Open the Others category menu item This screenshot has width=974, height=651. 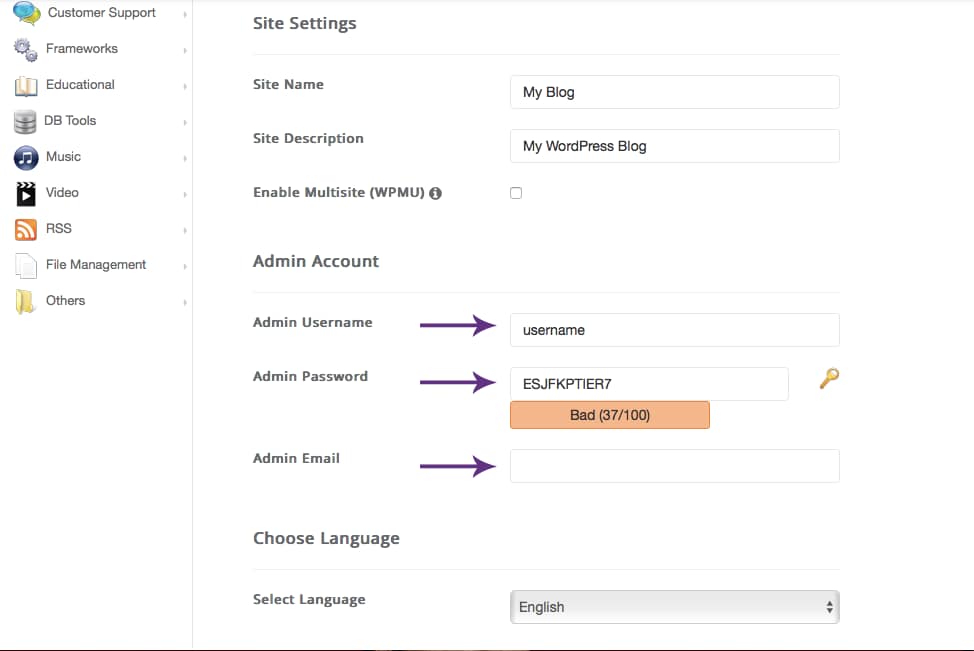[65, 301]
